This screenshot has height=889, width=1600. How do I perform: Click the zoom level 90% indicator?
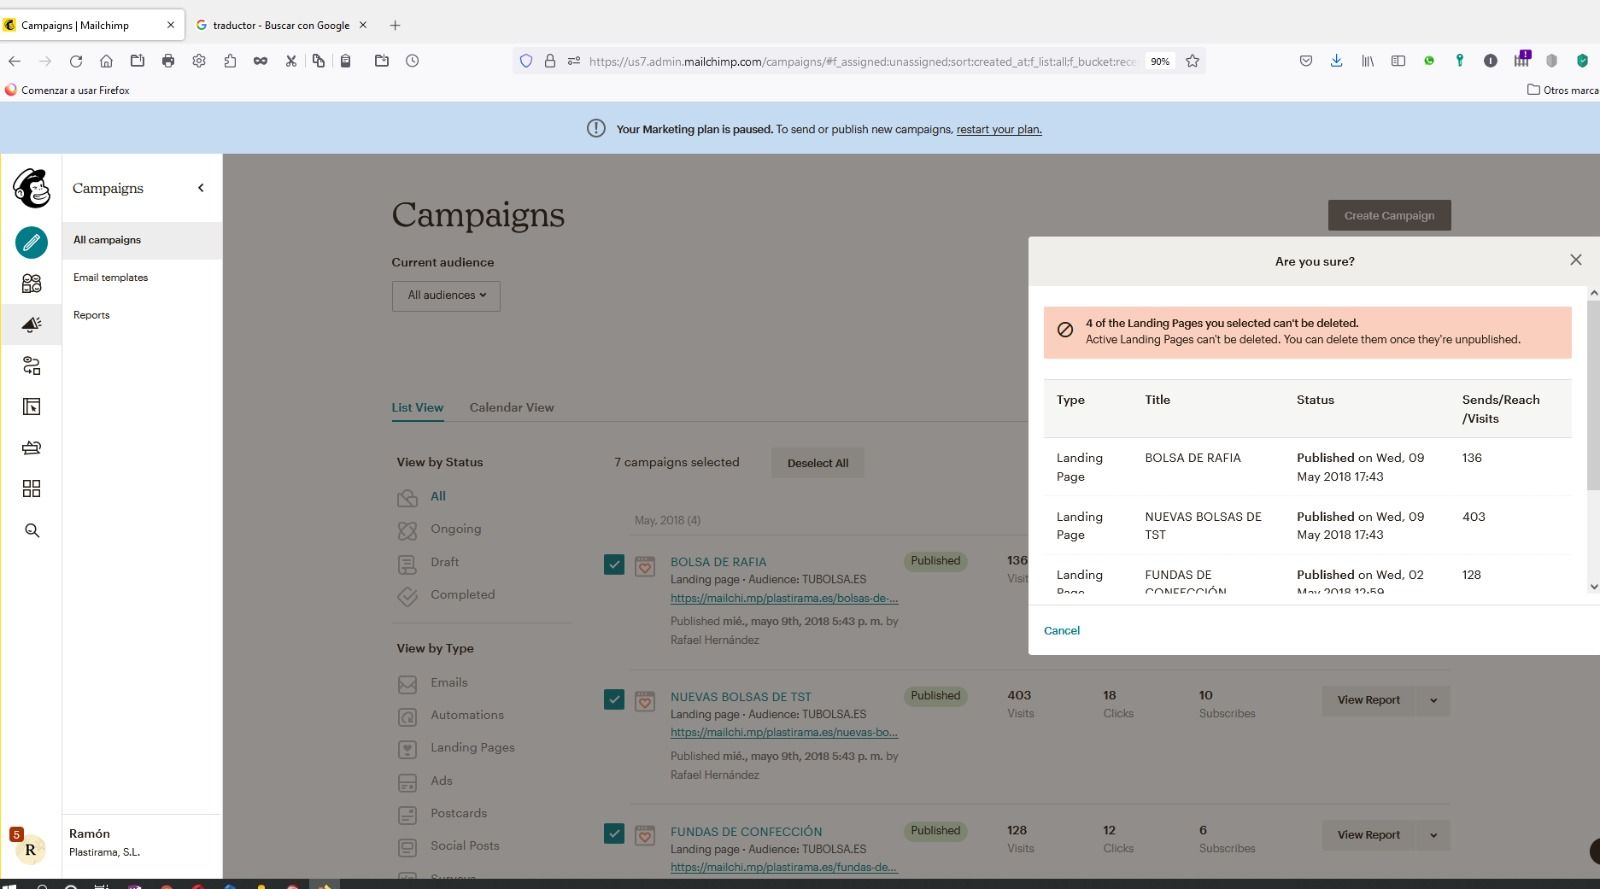click(1160, 61)
